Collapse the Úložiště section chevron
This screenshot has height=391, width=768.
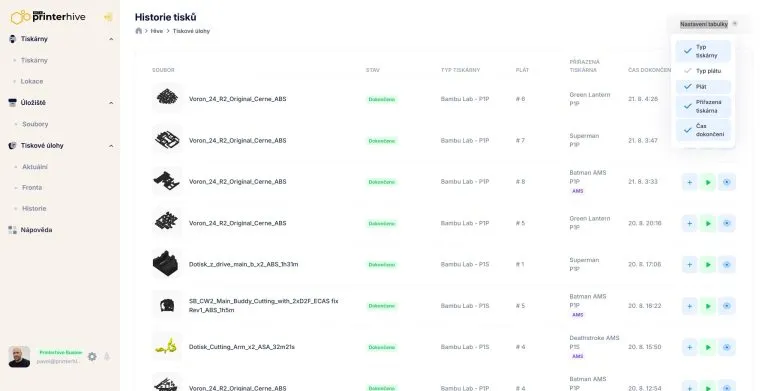(x=111, y=103)
